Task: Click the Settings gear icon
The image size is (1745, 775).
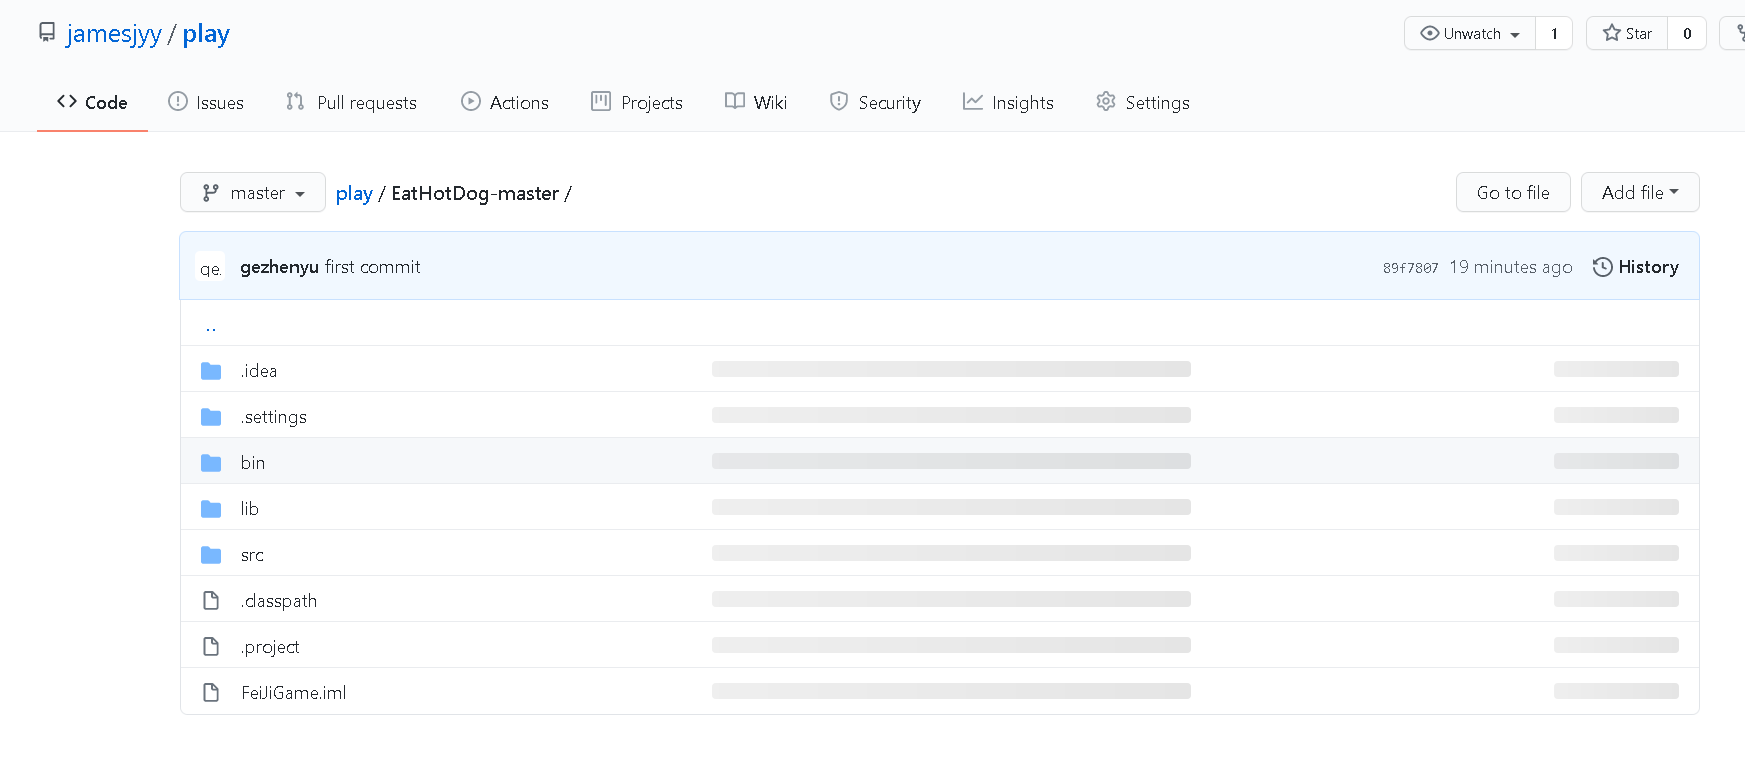Action: click(x=1106, y=101)
